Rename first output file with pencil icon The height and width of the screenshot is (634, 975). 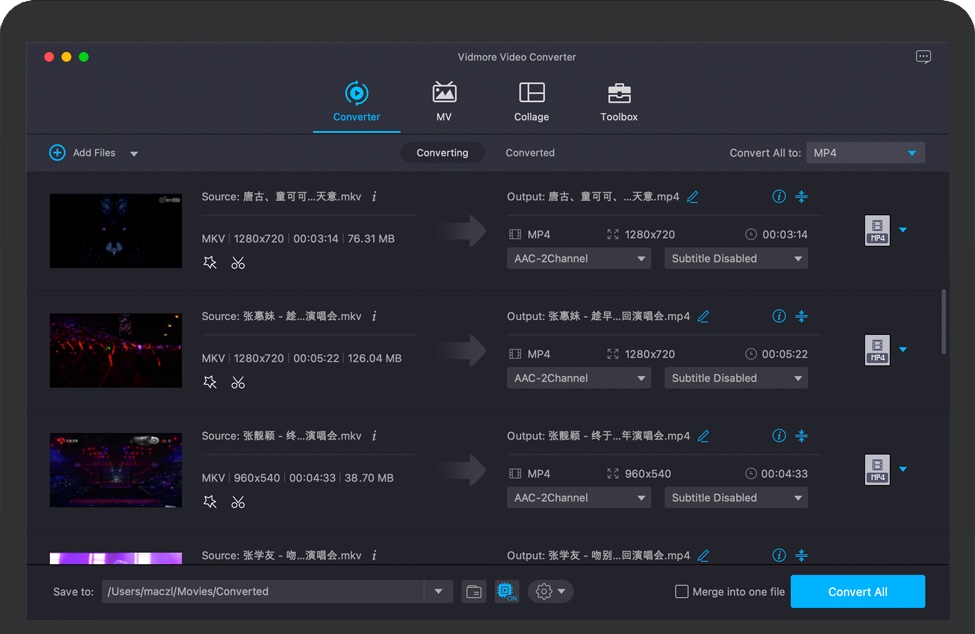click(x=693, y=197)
